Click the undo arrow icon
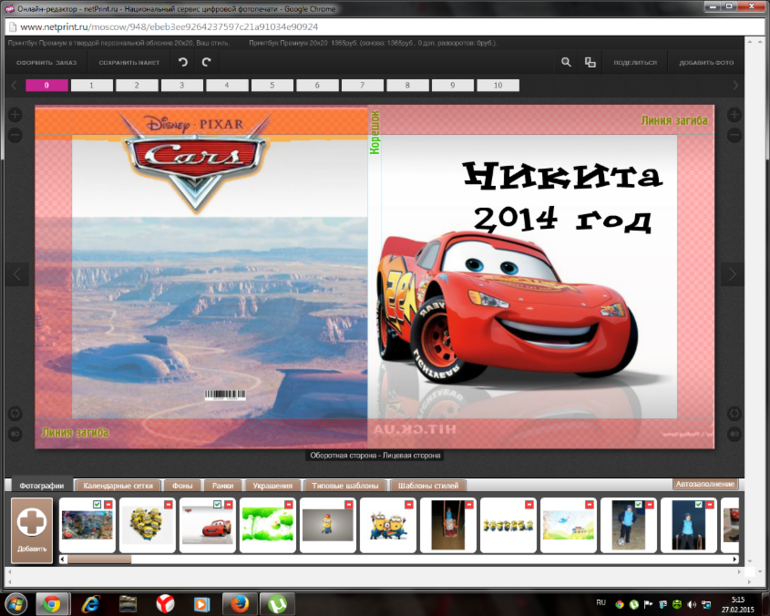Screen dimensions: 770x616 182,62
